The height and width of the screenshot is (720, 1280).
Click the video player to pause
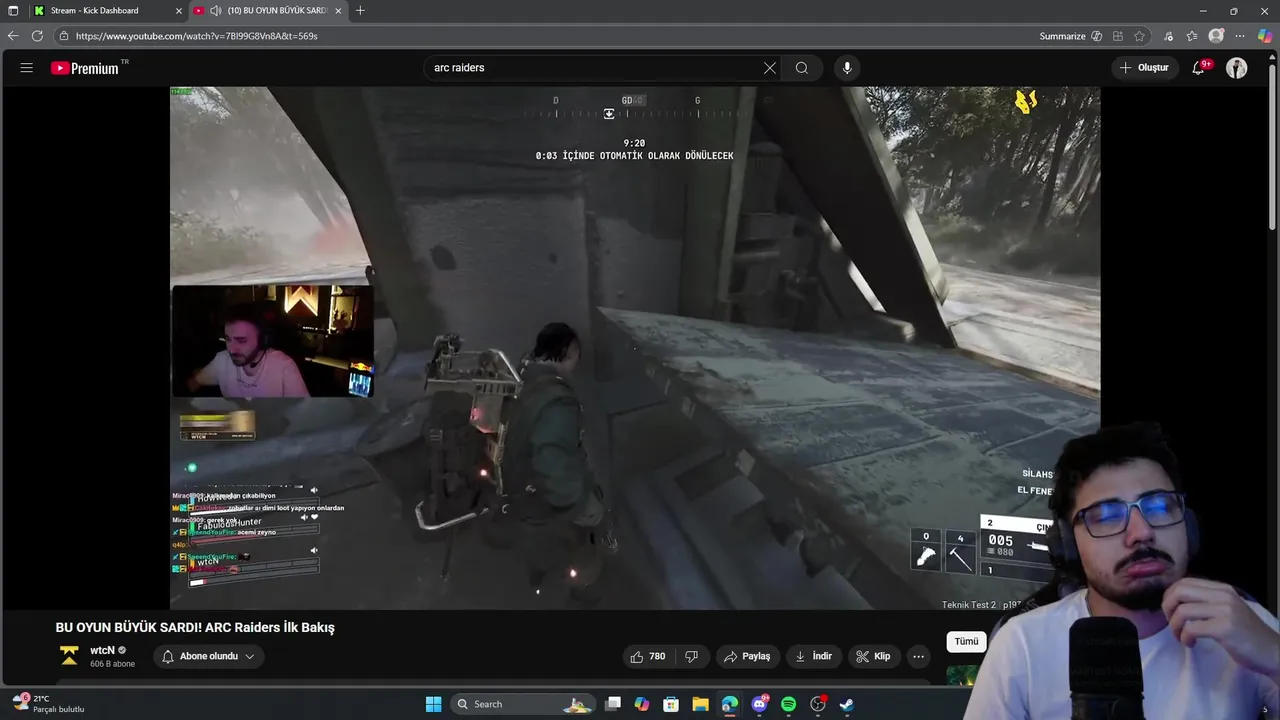point(635,348)
